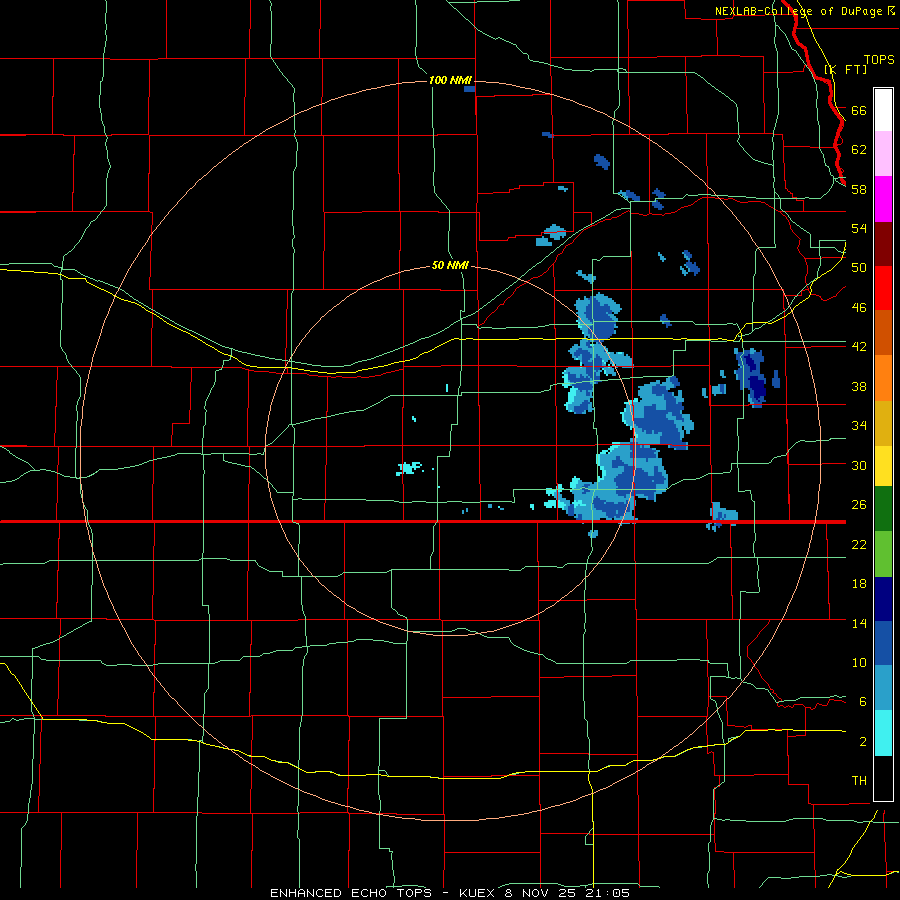Viewport: 900px width, 900px height.
Task: Click the "2" legend value
Action: point(863,741)
